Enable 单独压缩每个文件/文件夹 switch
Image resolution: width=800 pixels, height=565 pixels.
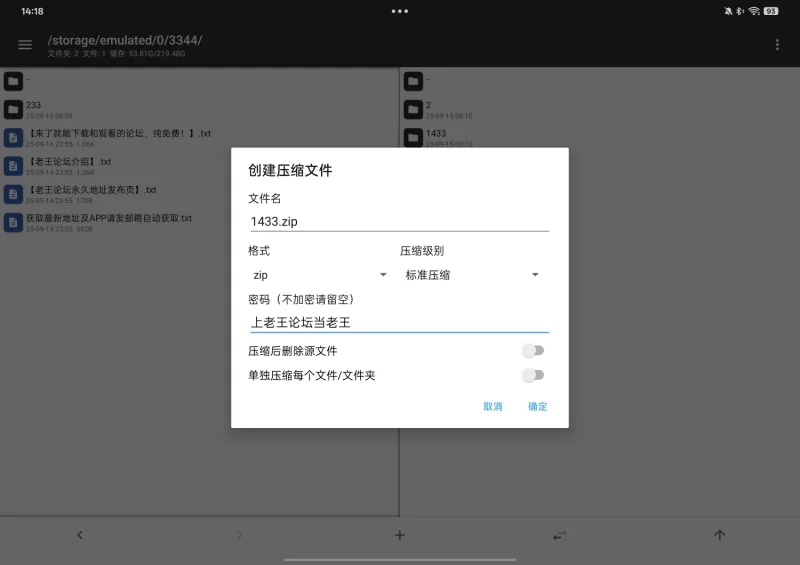coord(533,376)
